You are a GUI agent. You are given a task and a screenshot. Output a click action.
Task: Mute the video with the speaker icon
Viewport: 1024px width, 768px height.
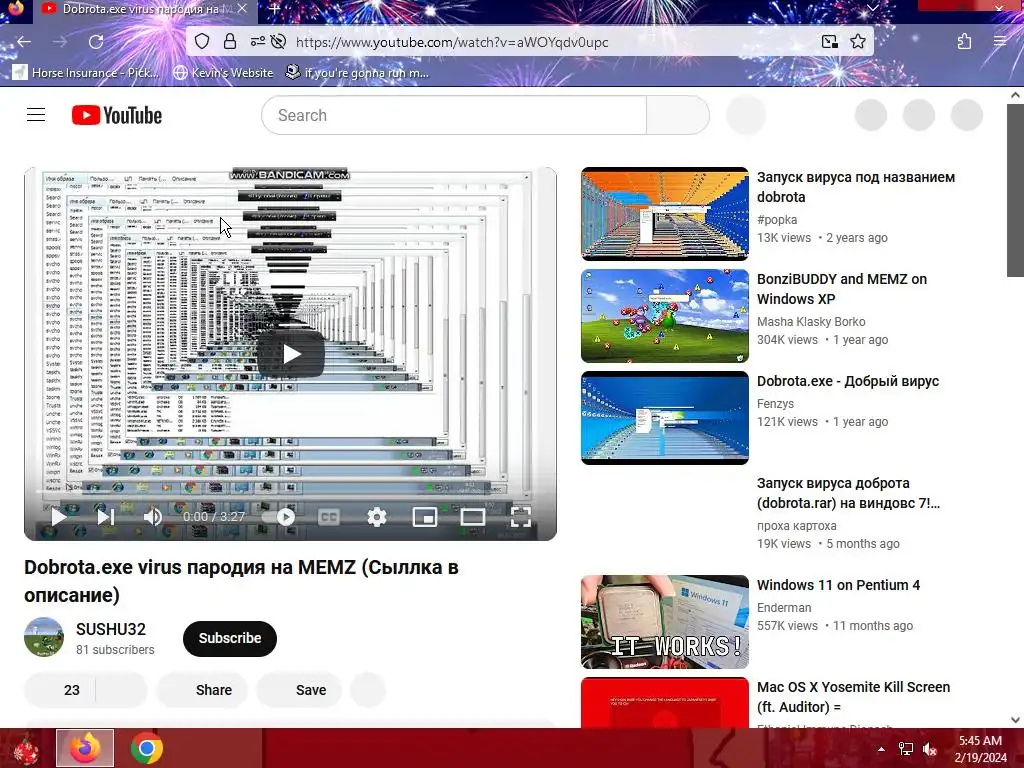[153, 517]
